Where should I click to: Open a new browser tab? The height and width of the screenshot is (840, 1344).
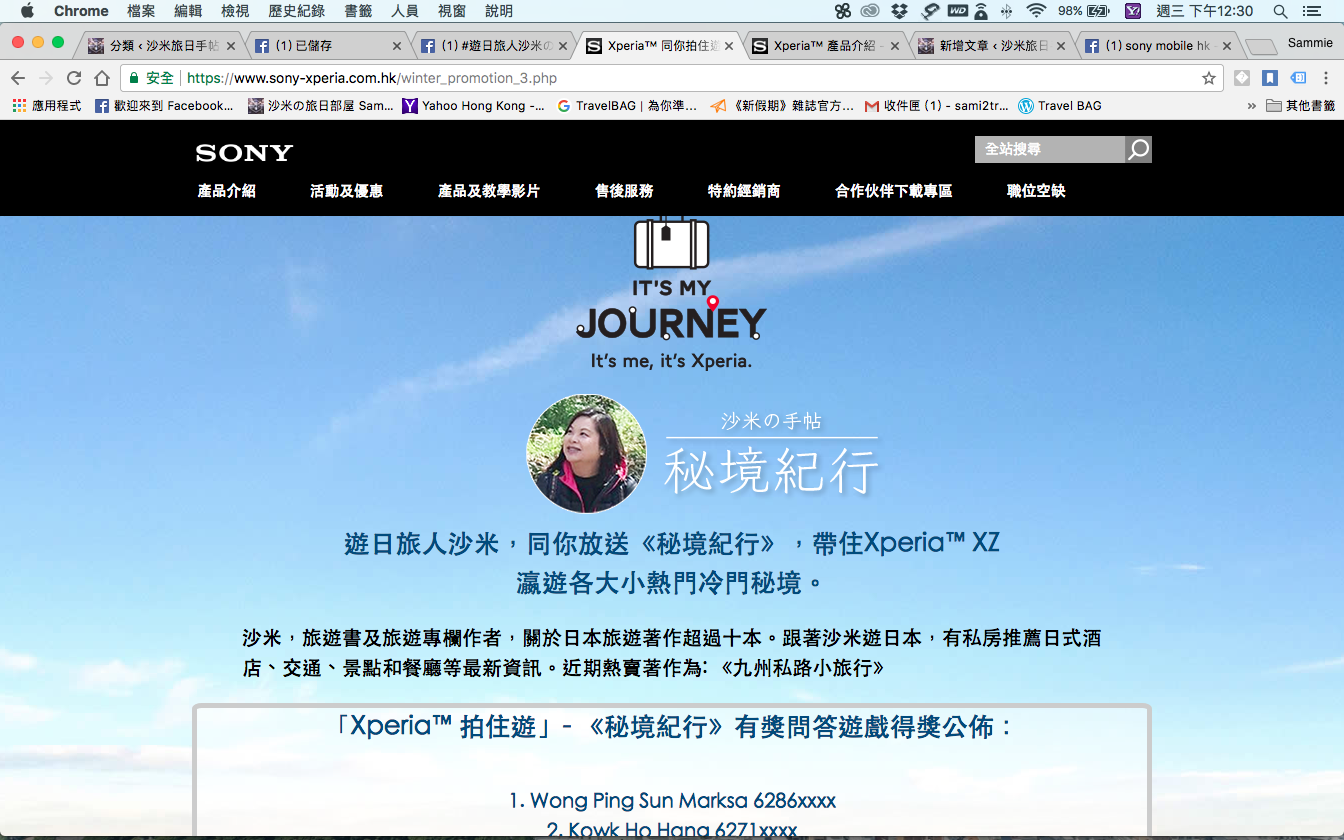[x=1260, y=47]
